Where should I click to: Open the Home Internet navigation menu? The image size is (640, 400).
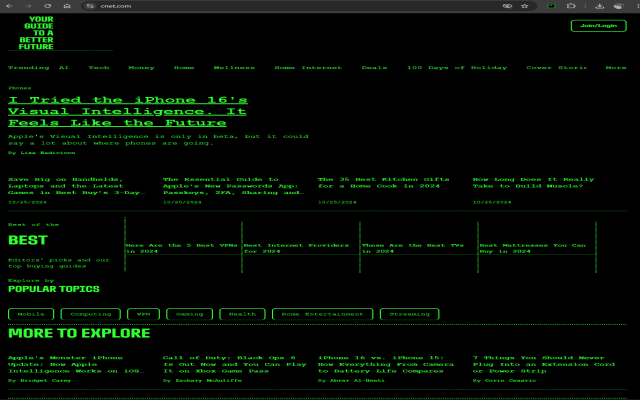308,67
